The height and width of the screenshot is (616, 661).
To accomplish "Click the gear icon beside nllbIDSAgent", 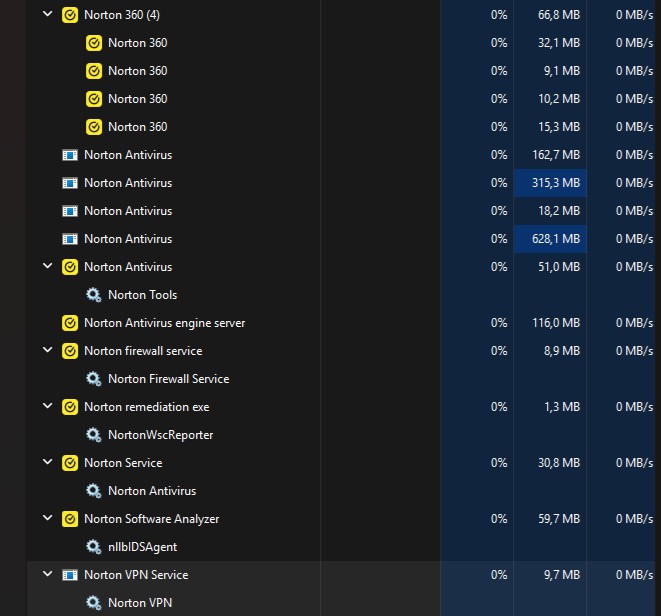I will tap(94, 547).
